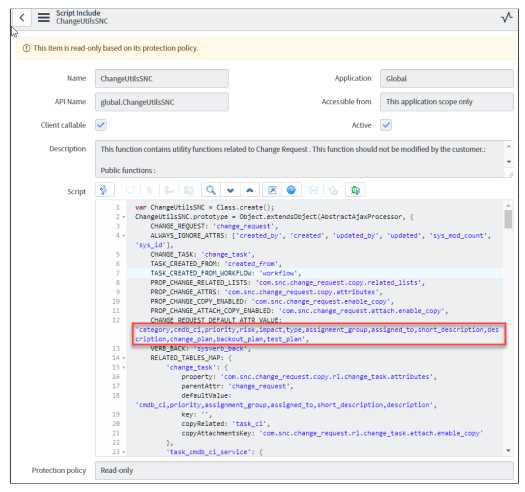This screenshot has height=492, width=525.
Task: Toggle full screen script editor icon
Action: pyautogui.click(x=272, y=191)
